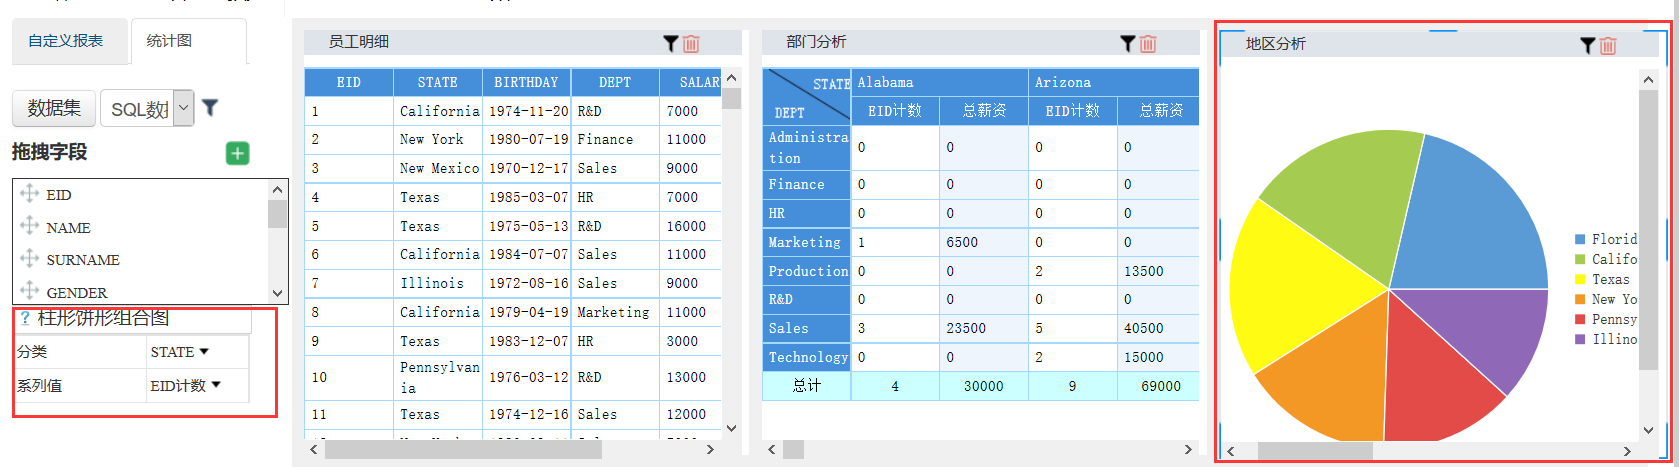Click the field list scroll down arrow
This screenshot has width=1679, height=467.
point(278,293)
